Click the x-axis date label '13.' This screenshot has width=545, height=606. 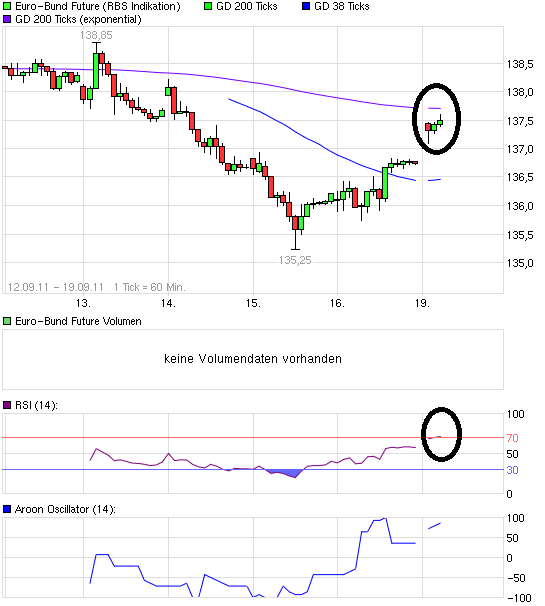point(83,303)
